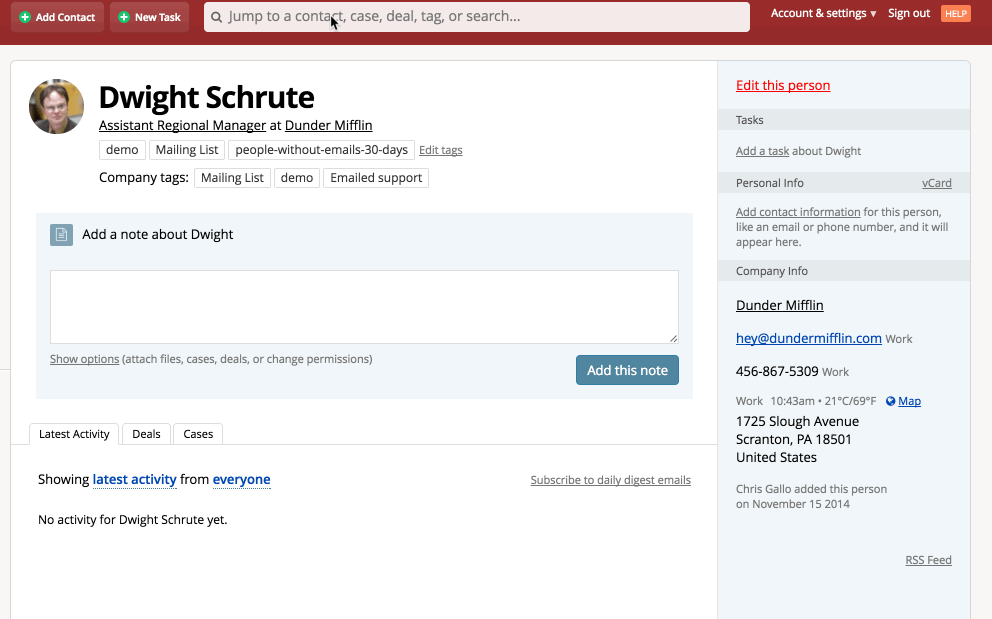Expand the Account & settings menu
The image size is (992, 619).
point(823,13)
